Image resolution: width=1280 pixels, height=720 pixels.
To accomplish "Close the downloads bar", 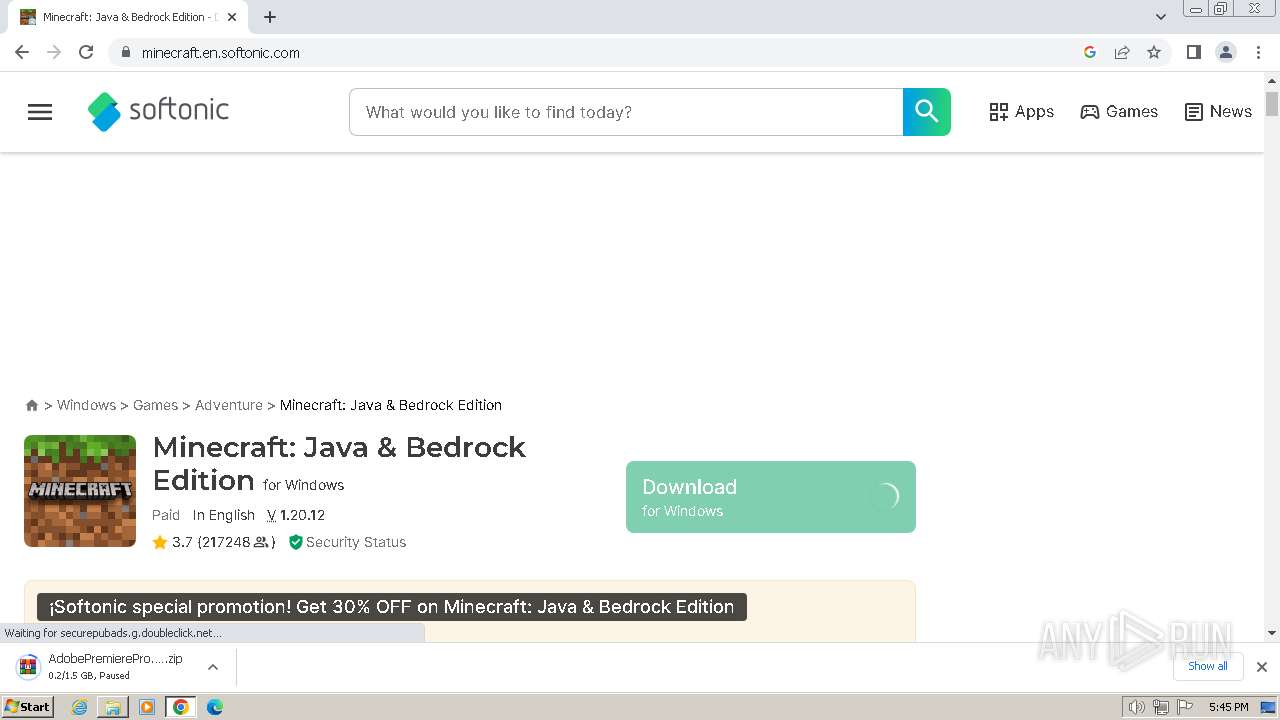I will click(x=1262, y=667).
